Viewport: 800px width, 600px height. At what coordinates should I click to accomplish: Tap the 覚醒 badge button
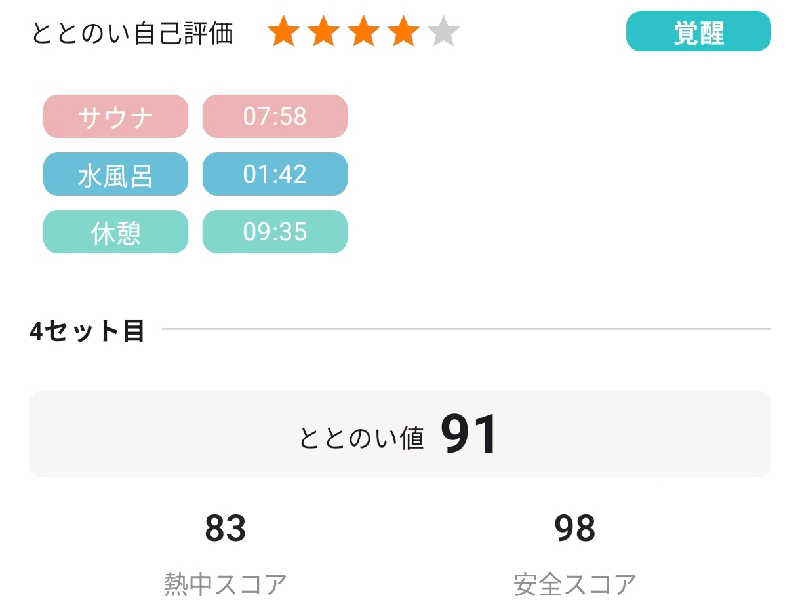pos(698,31)
